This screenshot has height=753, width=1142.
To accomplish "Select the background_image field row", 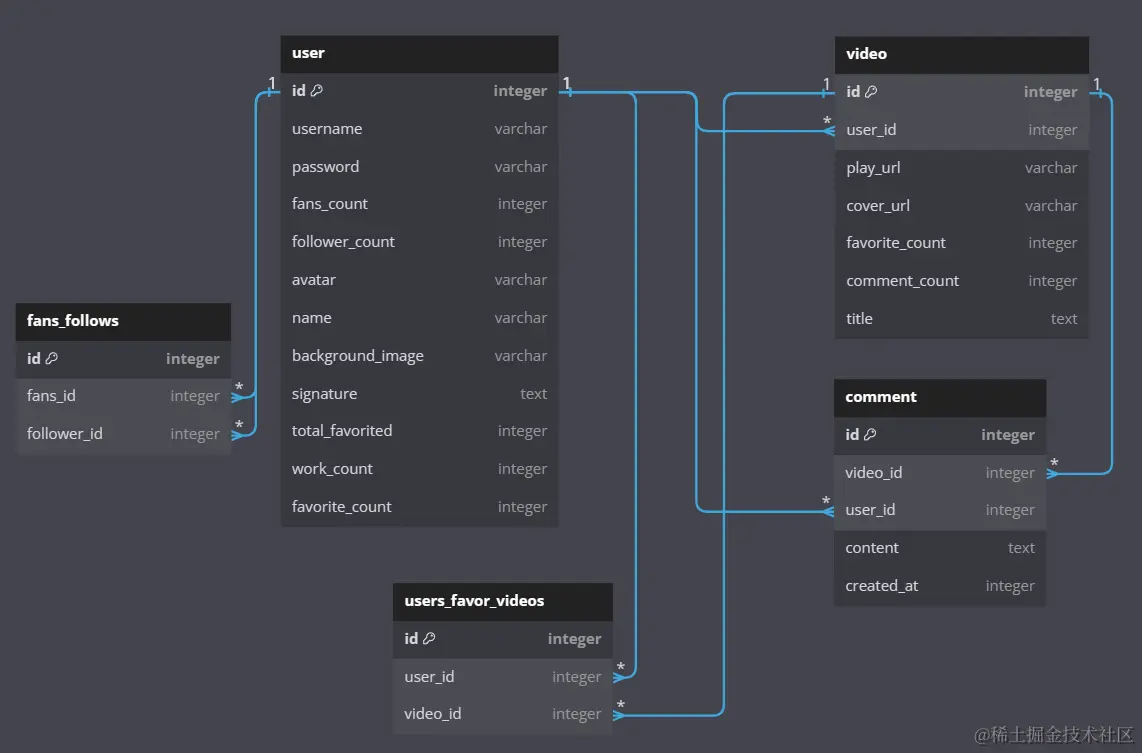I will pyautogui.click(x=420, y=355).
